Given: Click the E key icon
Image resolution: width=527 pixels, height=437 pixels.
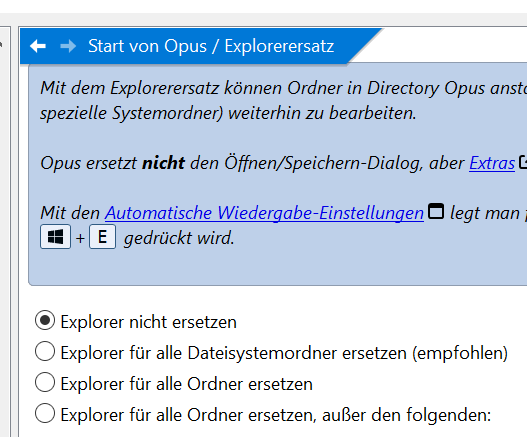Looking at the screenshot, I should [103, 237].
